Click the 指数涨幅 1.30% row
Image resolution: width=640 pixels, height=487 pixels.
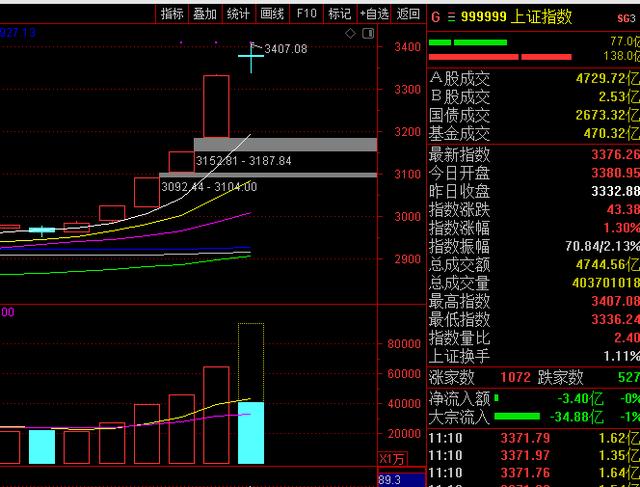pyautogui.click(x=534, y=228)
